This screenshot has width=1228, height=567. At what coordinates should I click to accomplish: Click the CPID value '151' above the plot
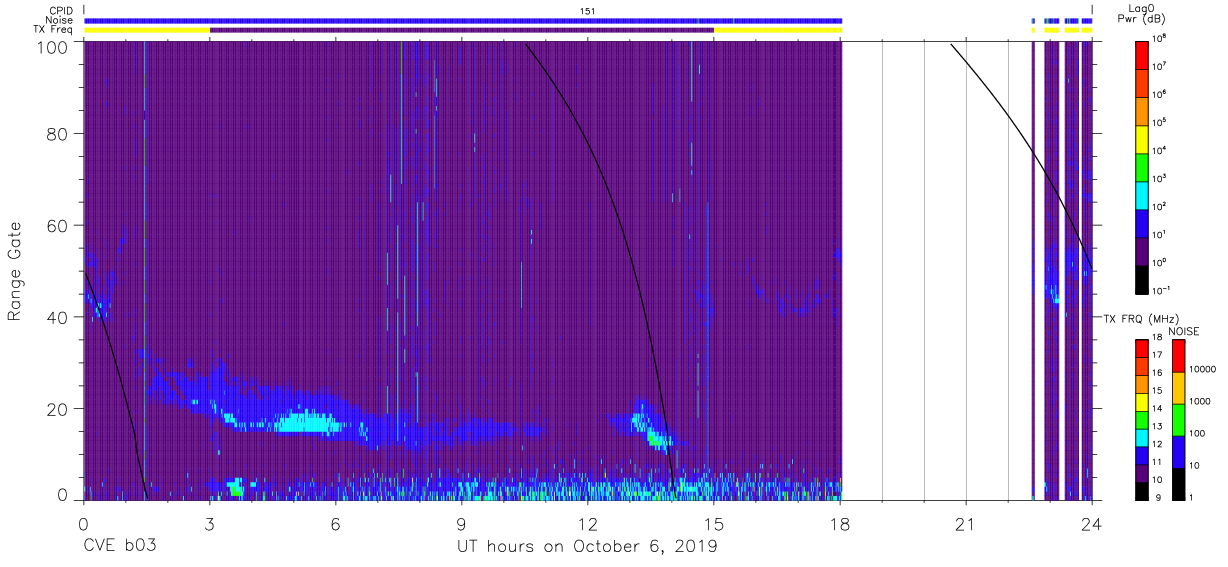coord(588,11)
